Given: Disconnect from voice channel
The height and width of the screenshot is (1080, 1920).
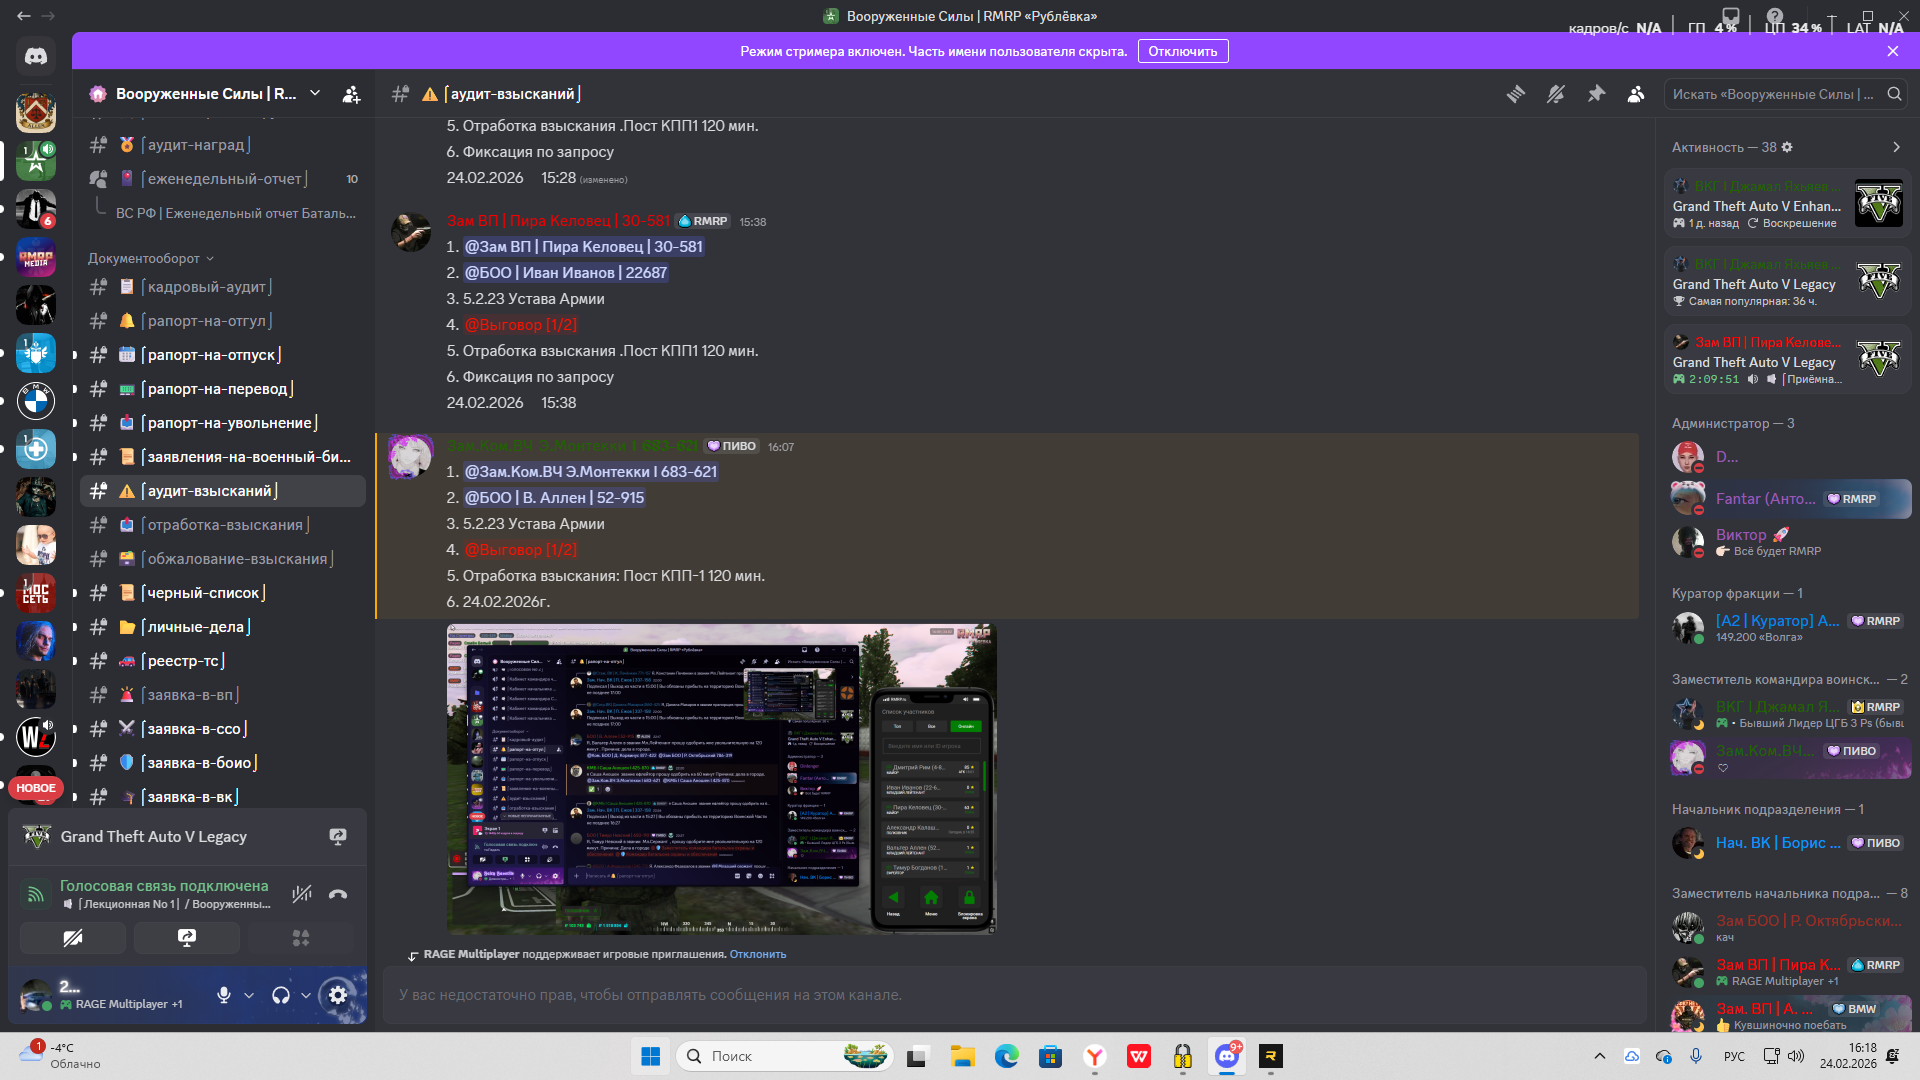Looking at the screenshot, I should (338, 894).
